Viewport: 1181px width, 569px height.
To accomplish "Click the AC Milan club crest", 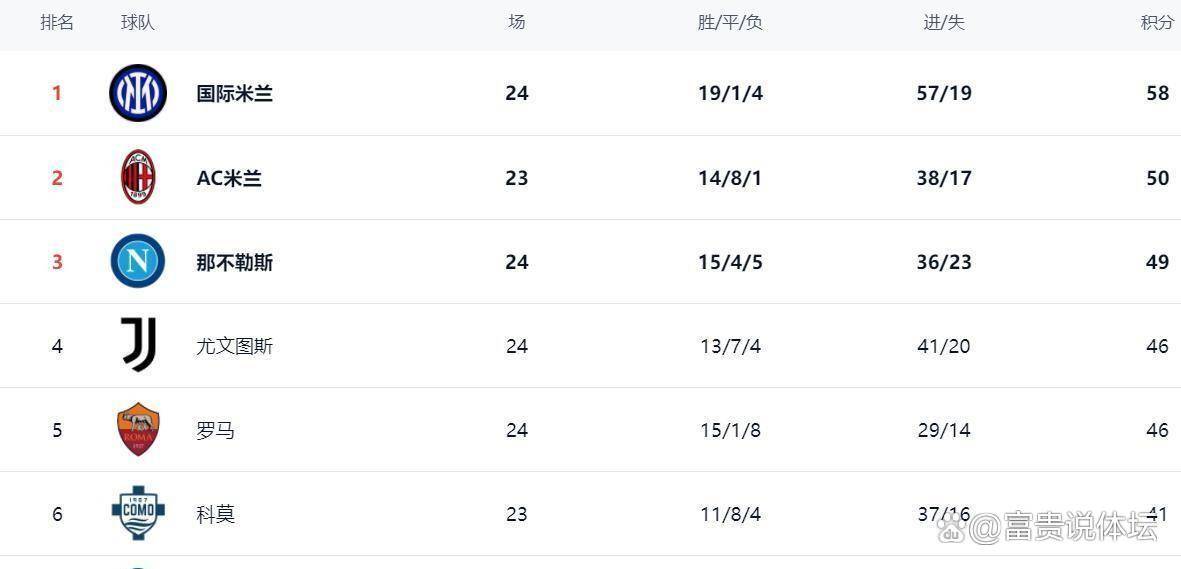I will click(x=138, y=177).
